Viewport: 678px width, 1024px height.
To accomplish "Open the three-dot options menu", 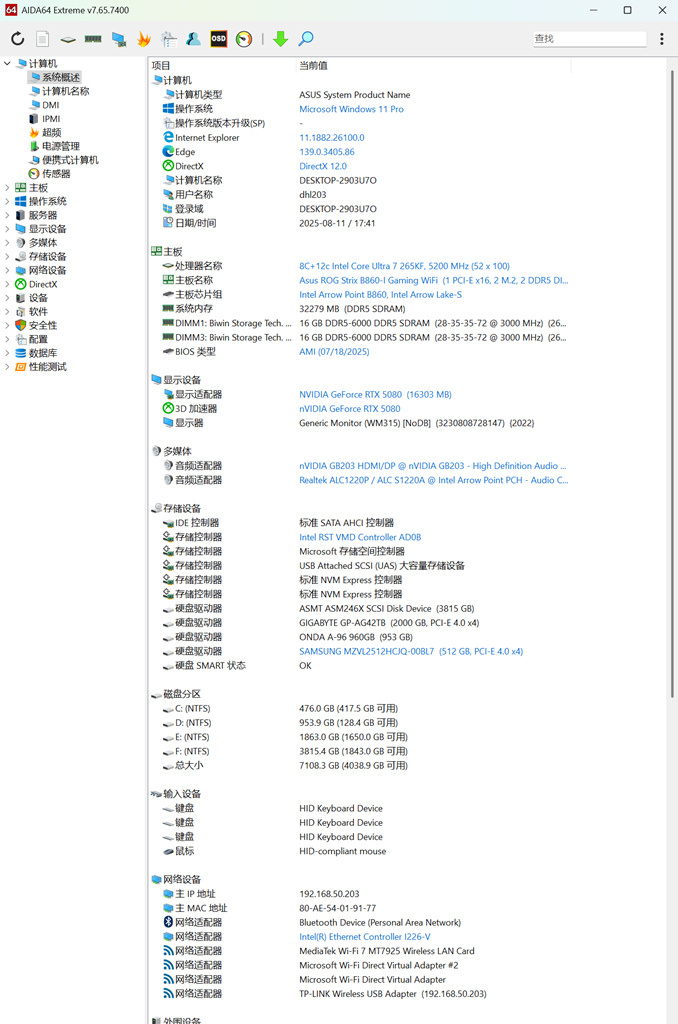I will pos(662,39).
